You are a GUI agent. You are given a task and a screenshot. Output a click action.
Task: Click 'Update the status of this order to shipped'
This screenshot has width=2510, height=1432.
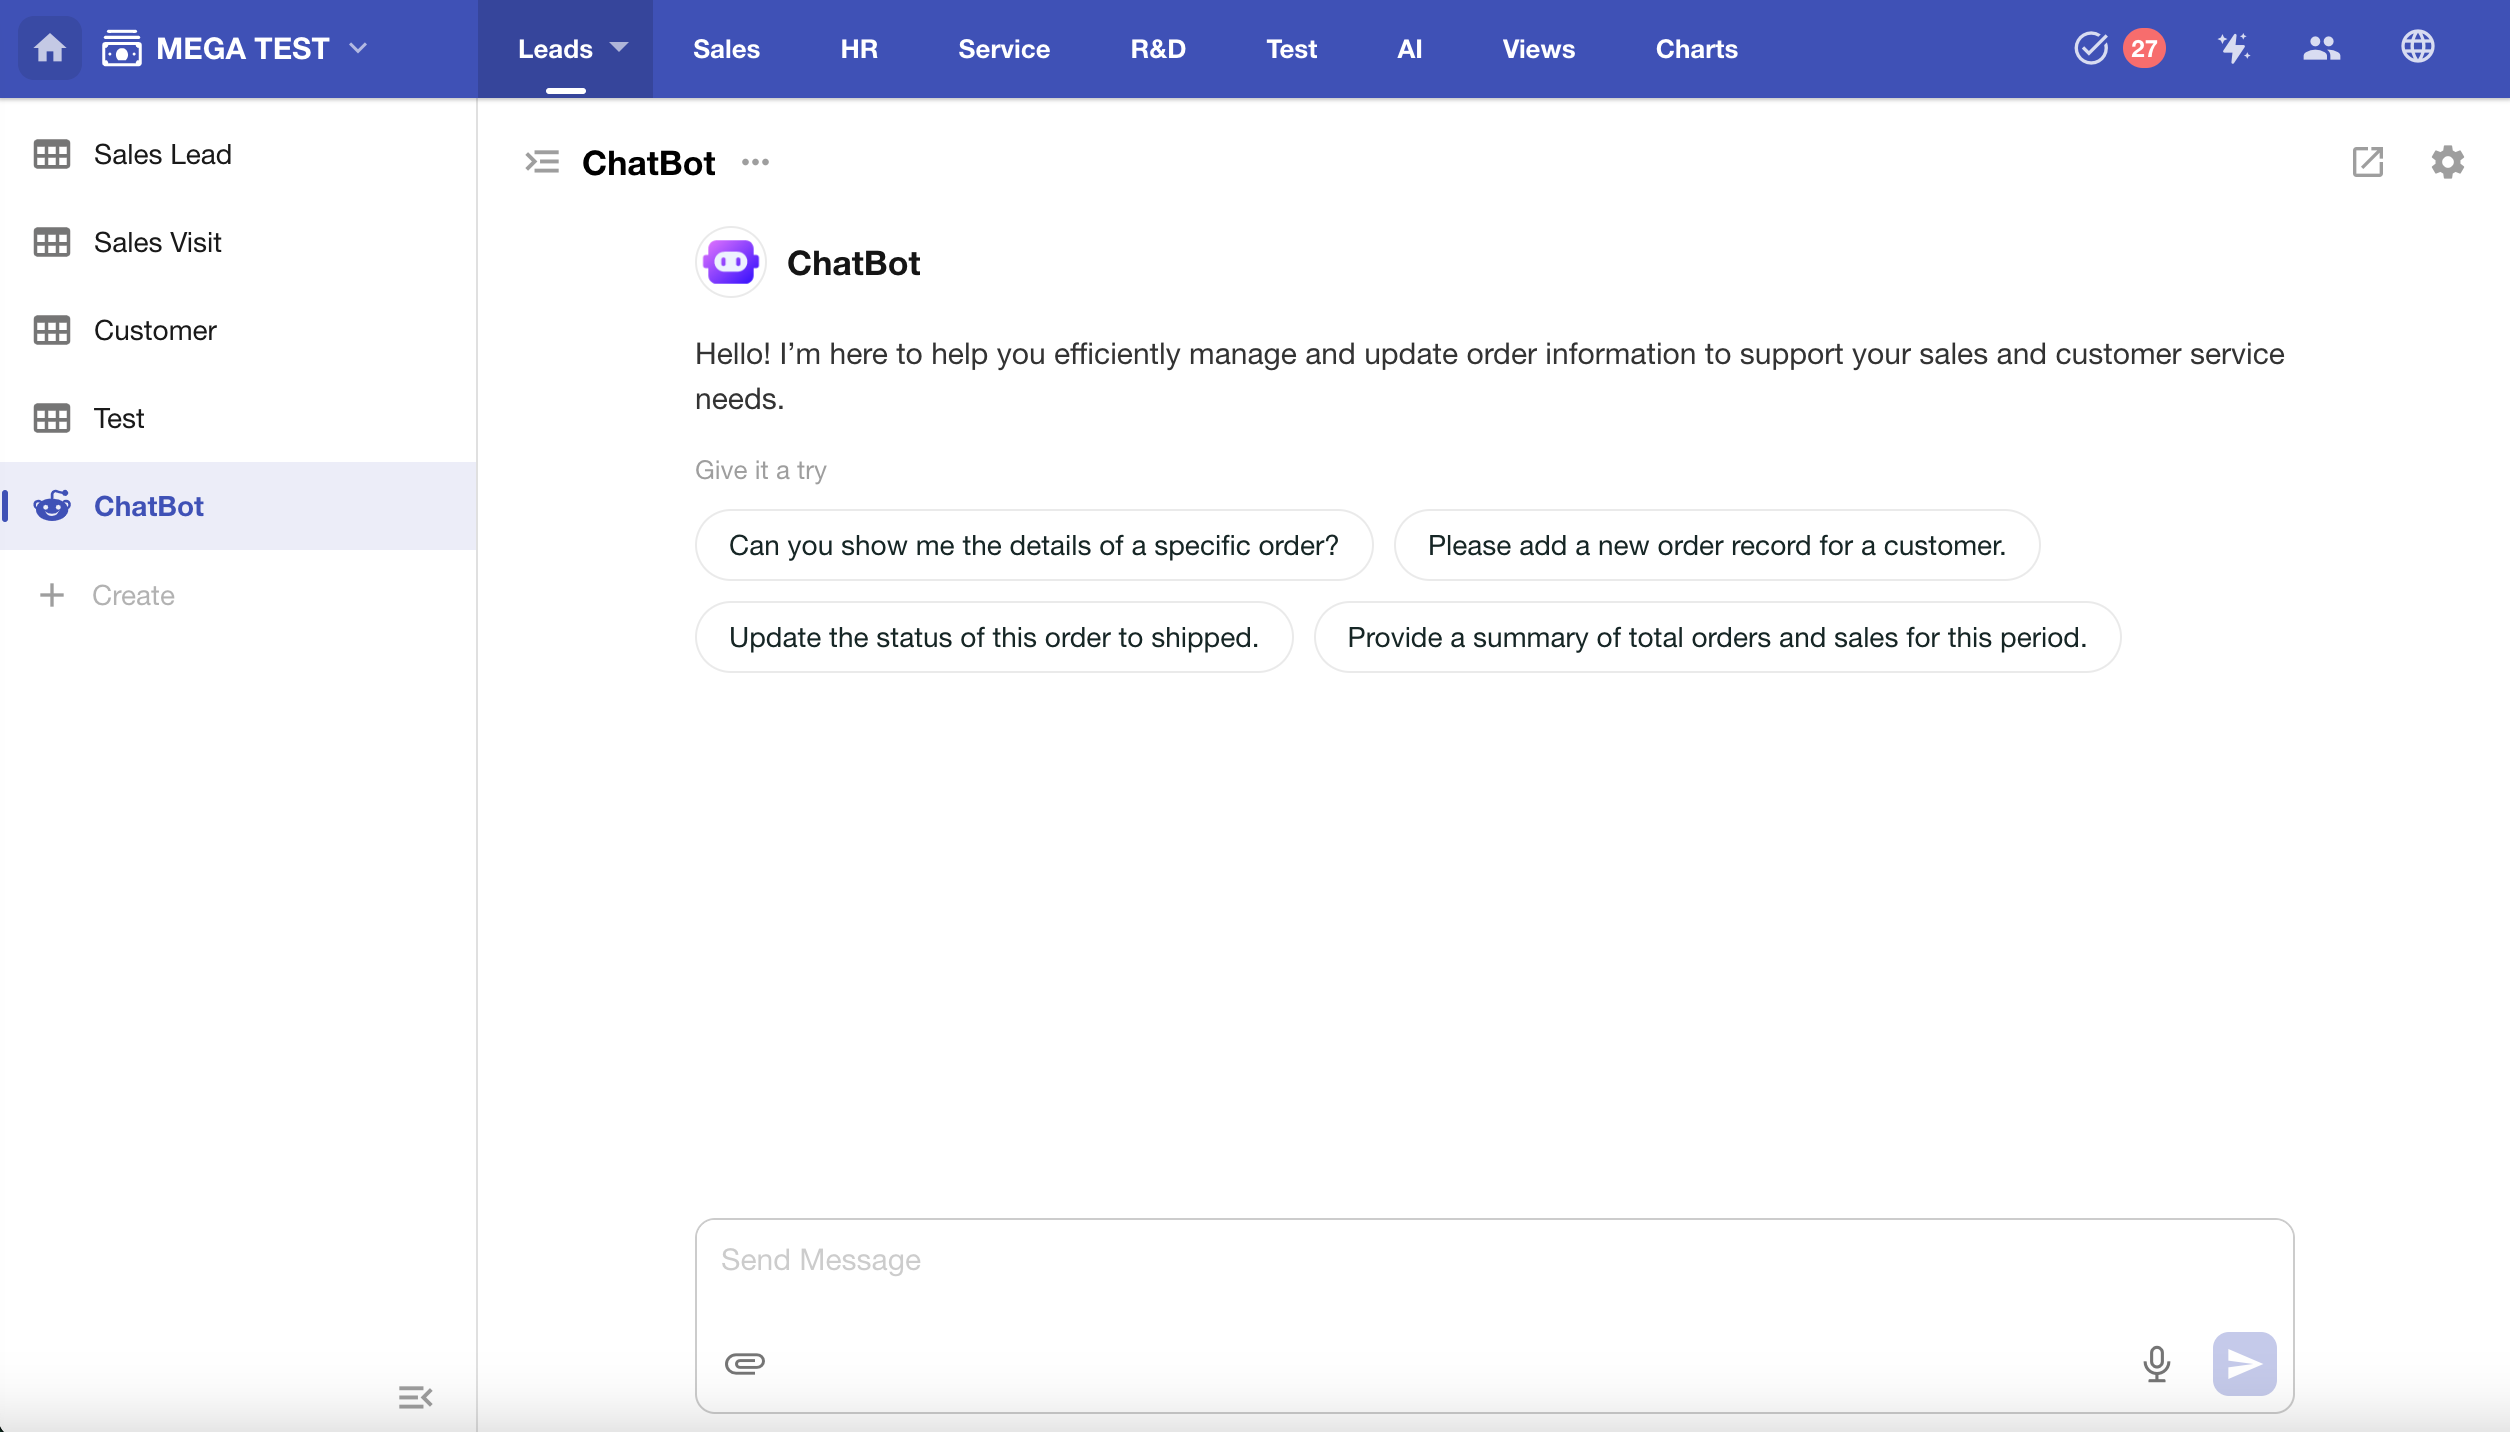(x=993, y=637)
